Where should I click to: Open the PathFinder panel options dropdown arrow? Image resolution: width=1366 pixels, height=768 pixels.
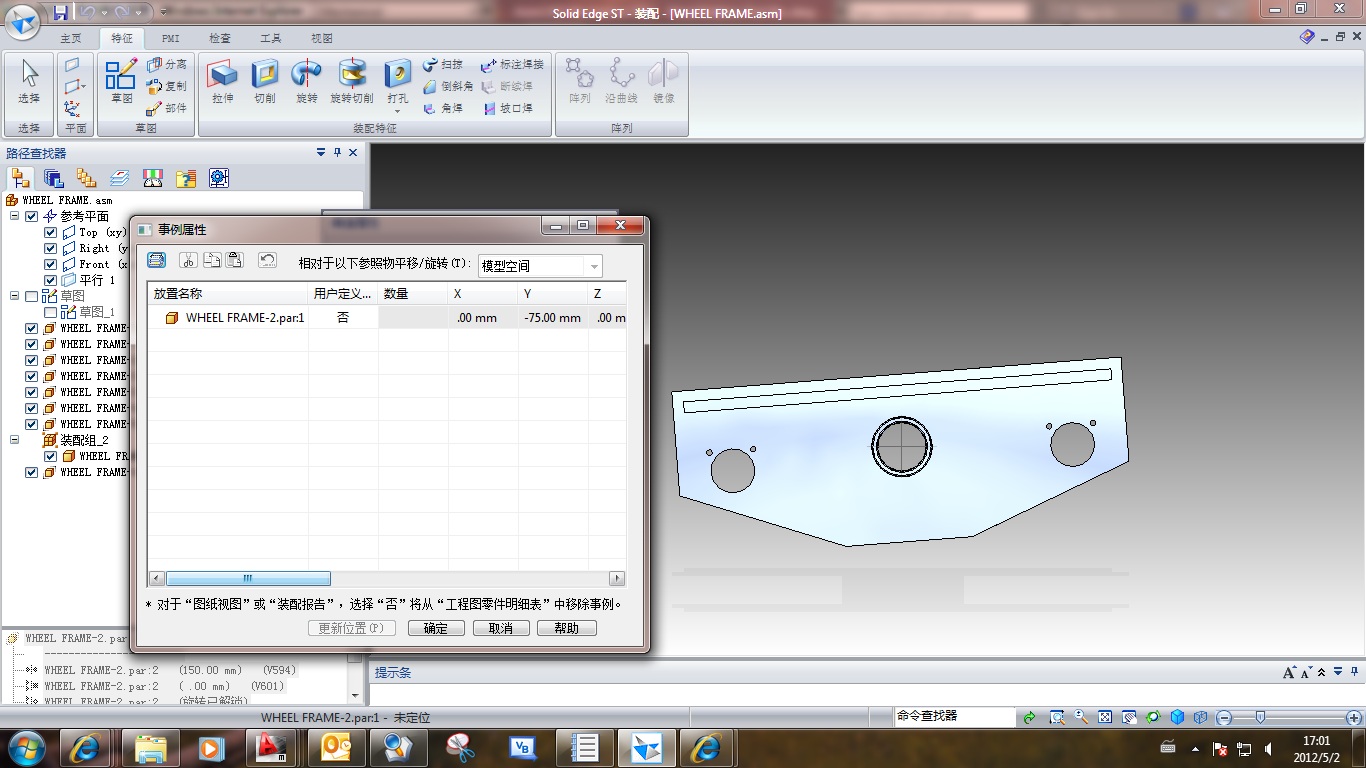[x=321, y=153]
